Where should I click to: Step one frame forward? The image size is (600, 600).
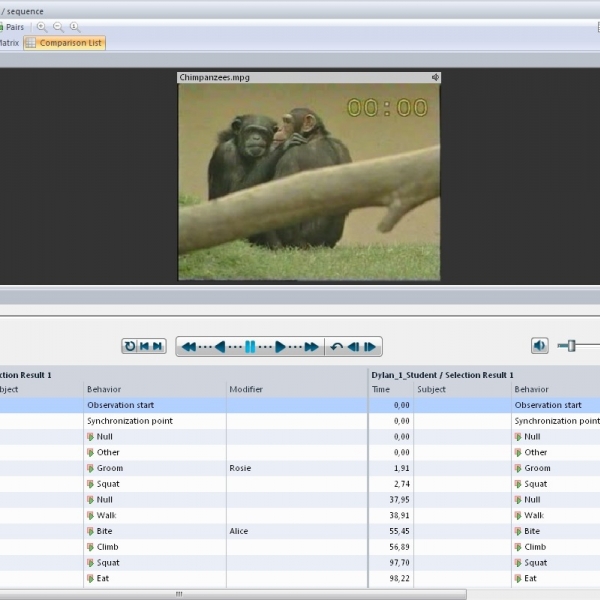coord(370,347)
